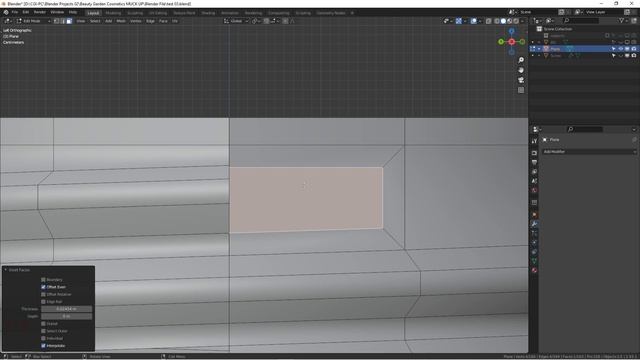Open the Add menu in viewport header
The width and height of the screenshot is (640, 360).
[x=109, y=21]
